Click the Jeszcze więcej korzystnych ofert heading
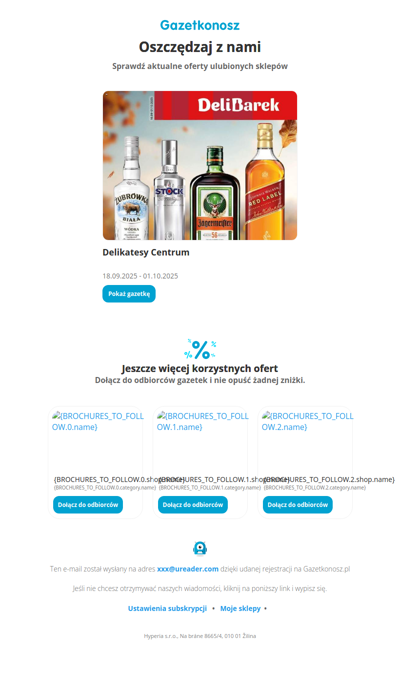This screenshot has height=684, width=400. [x=200, y=368]
